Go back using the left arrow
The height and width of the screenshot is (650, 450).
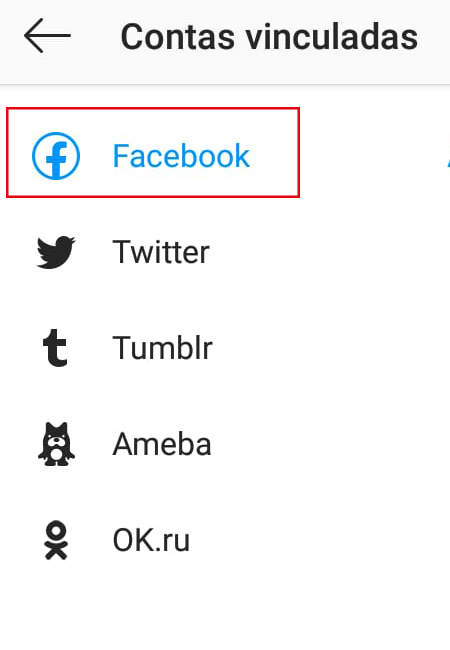click(47, 36)
